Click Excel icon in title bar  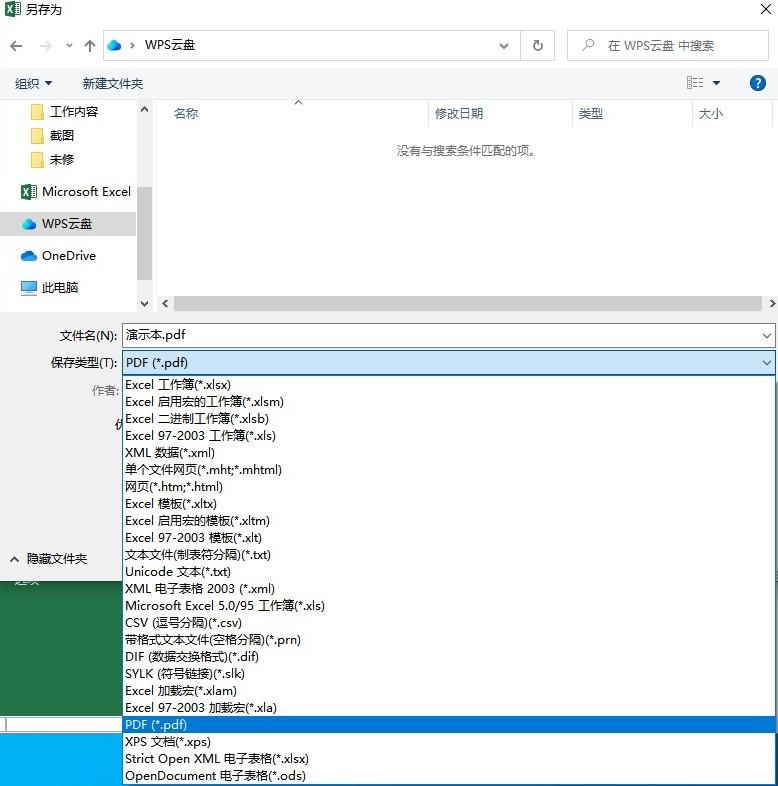13,9
